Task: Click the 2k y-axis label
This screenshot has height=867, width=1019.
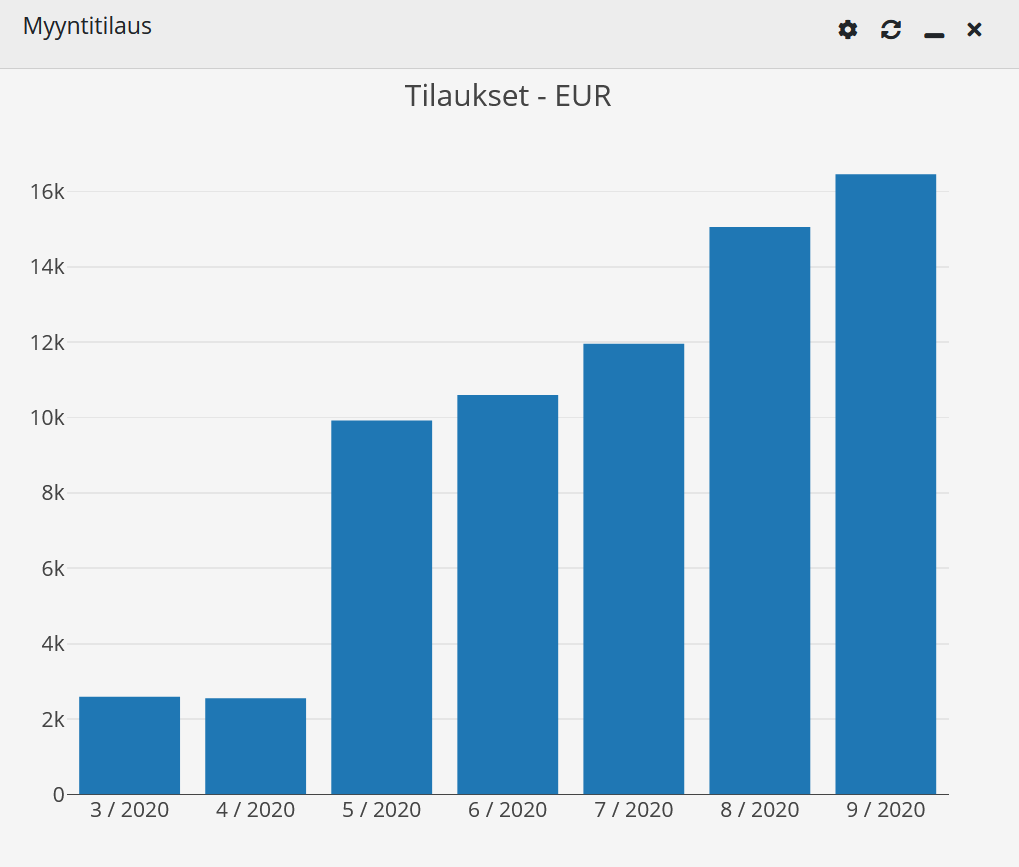Action: [x=52, y=720]
